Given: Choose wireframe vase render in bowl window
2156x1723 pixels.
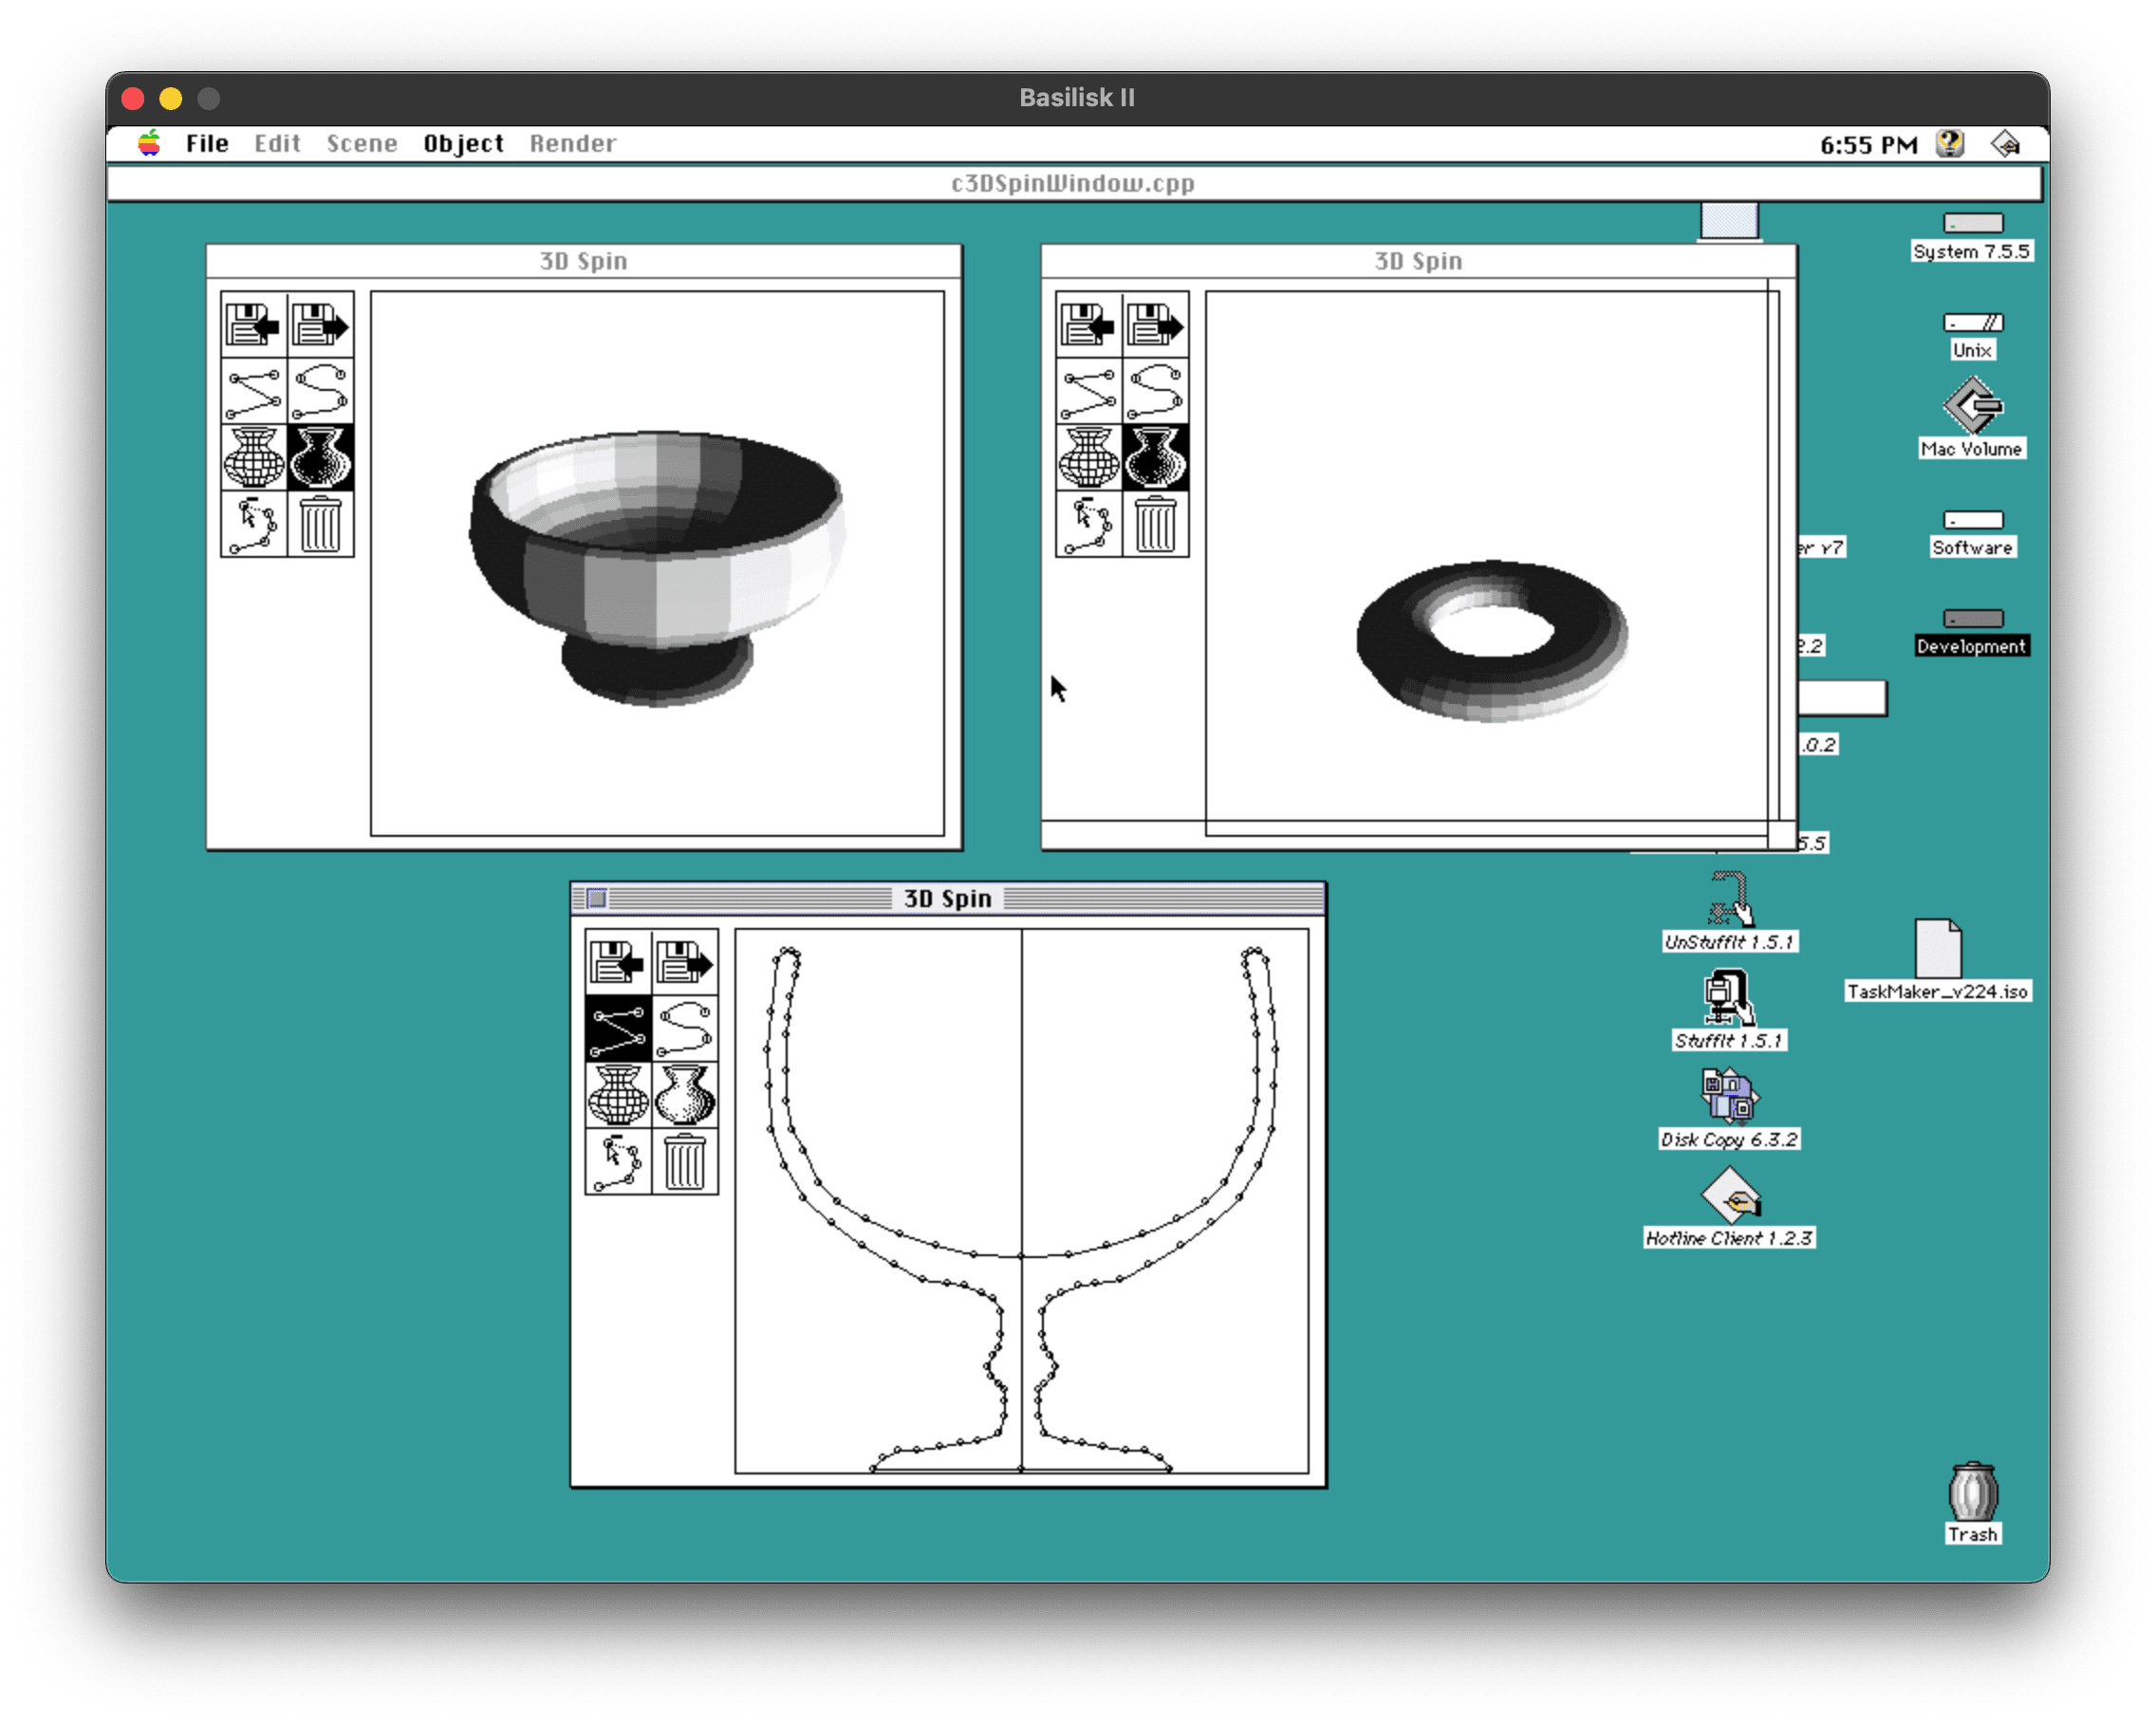Looking at the screenshot, I should click(x=253, y=457).
